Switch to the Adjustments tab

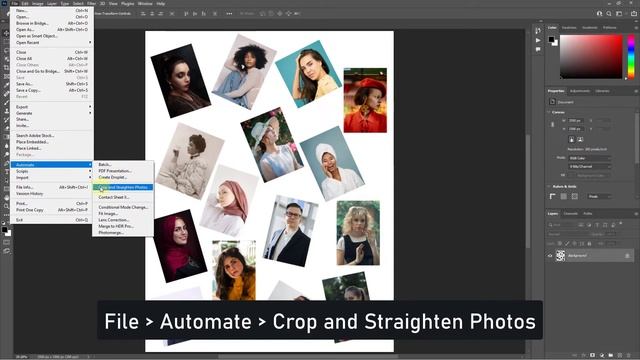(x=580, y=91)
